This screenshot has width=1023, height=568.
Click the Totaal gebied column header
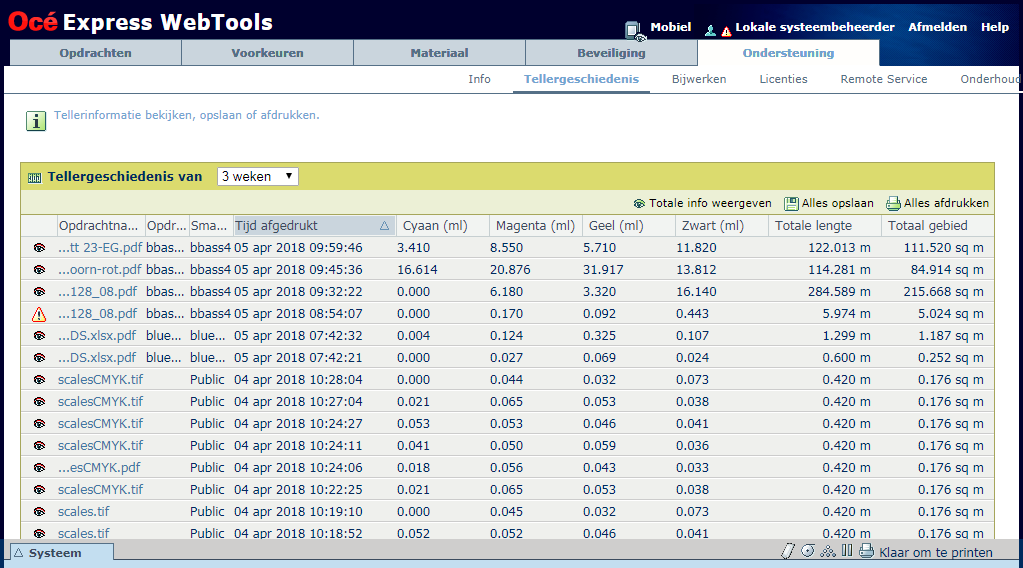938,226
